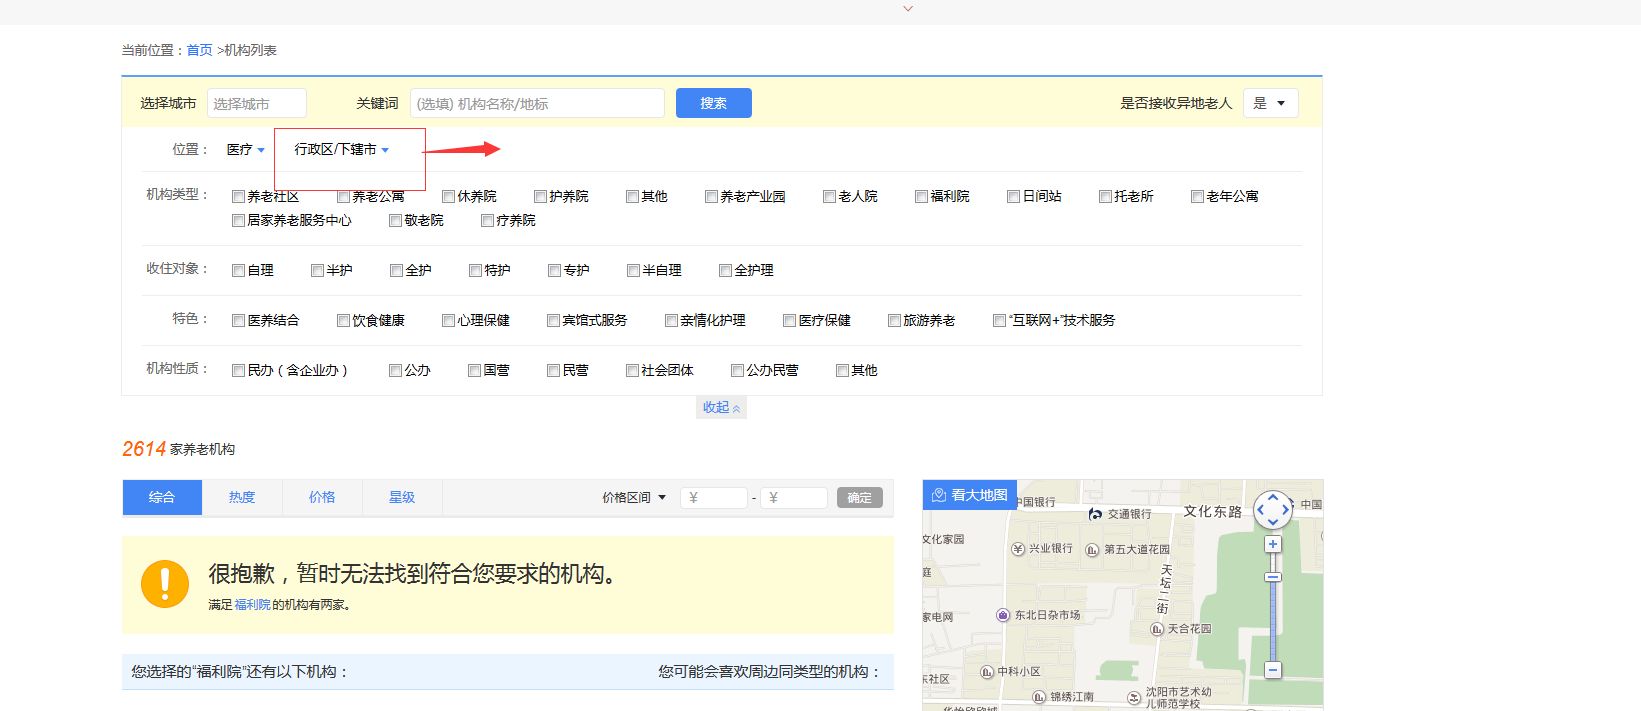Pan the map up using the arrow
Viewport: 1641px width, 711px height.
1273,496
